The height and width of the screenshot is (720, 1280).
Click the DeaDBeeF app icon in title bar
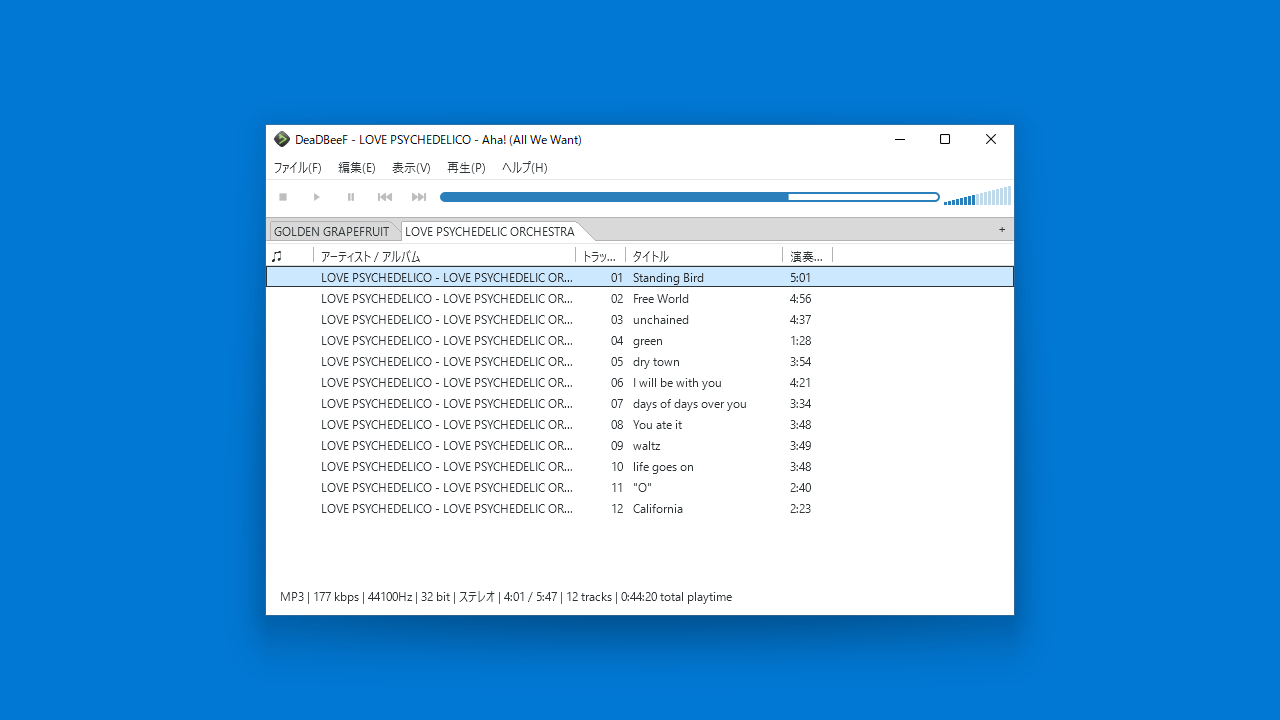282,139
